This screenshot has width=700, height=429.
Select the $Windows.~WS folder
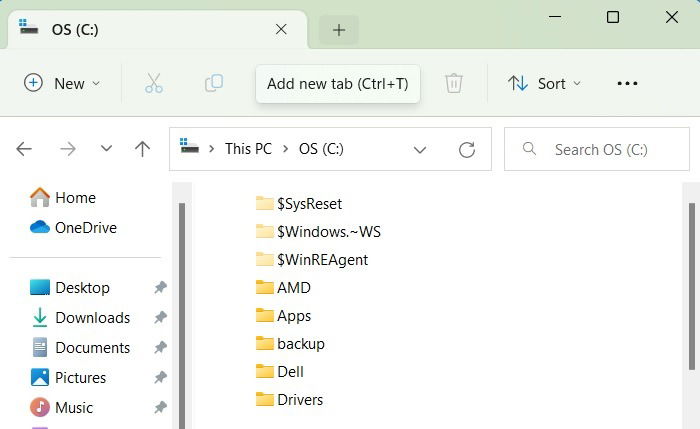(x=318, y=232)
